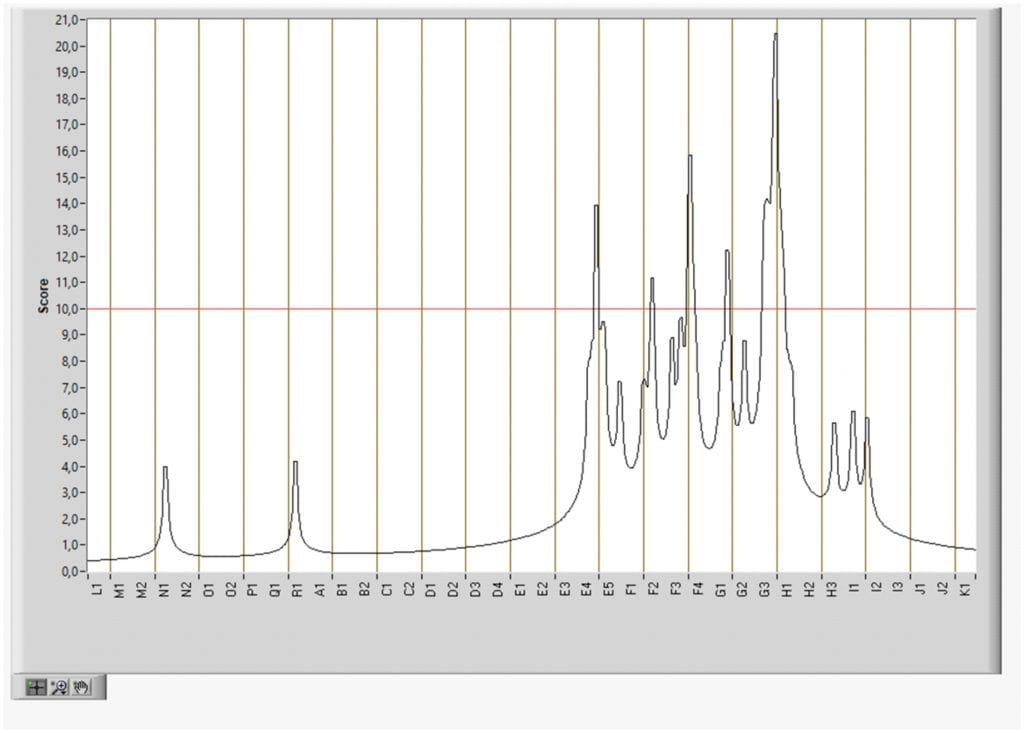Click the '15,0' y-axis tick label
1024x733 pixels.
pos(67,178)
